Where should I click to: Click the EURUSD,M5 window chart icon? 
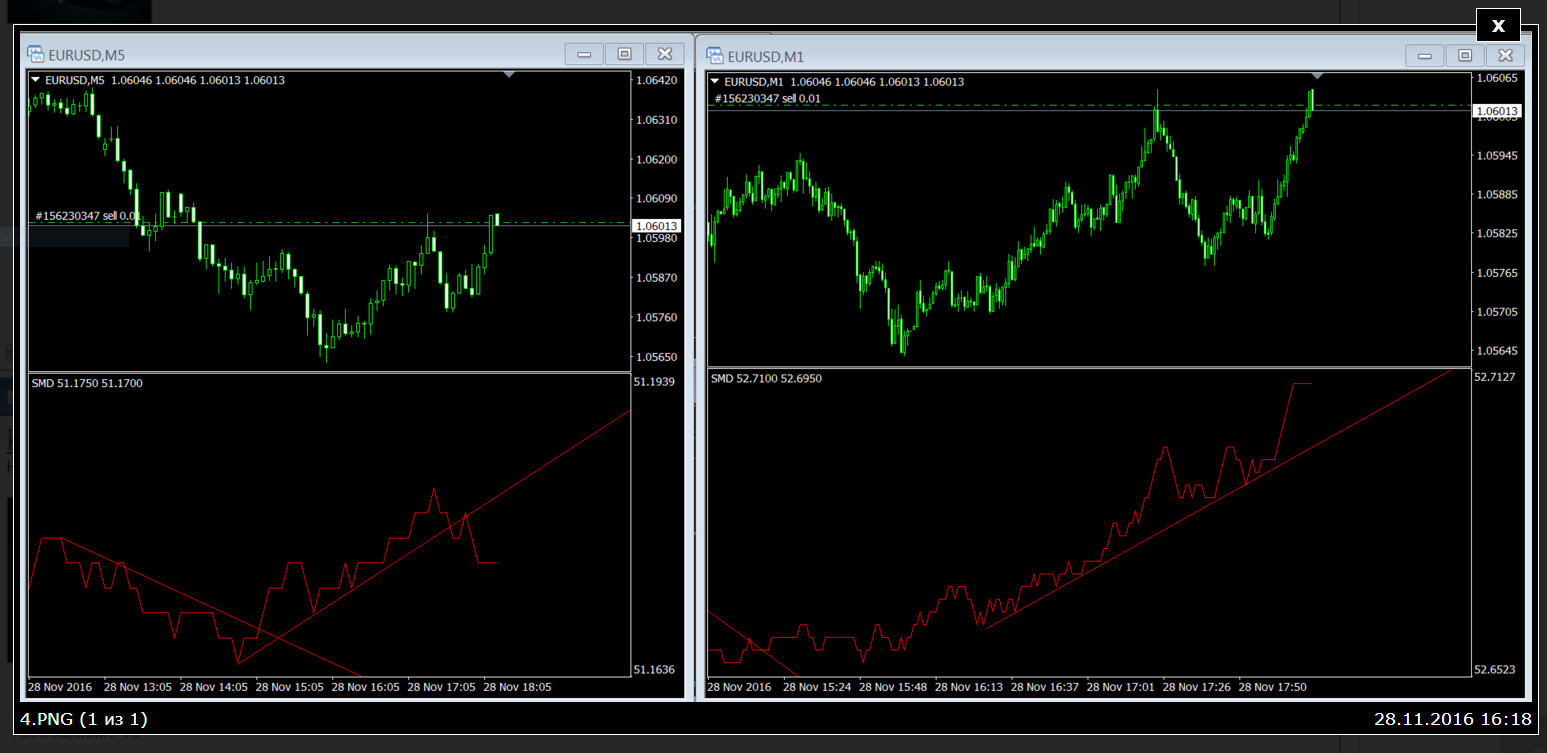click(x=35, y=54)
